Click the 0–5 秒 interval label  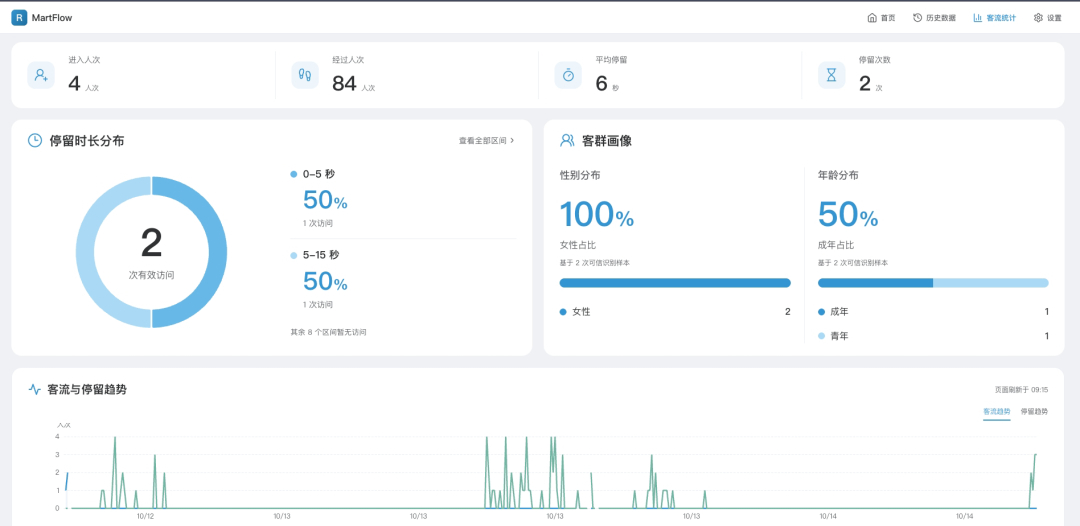click(x=319, y=174)
